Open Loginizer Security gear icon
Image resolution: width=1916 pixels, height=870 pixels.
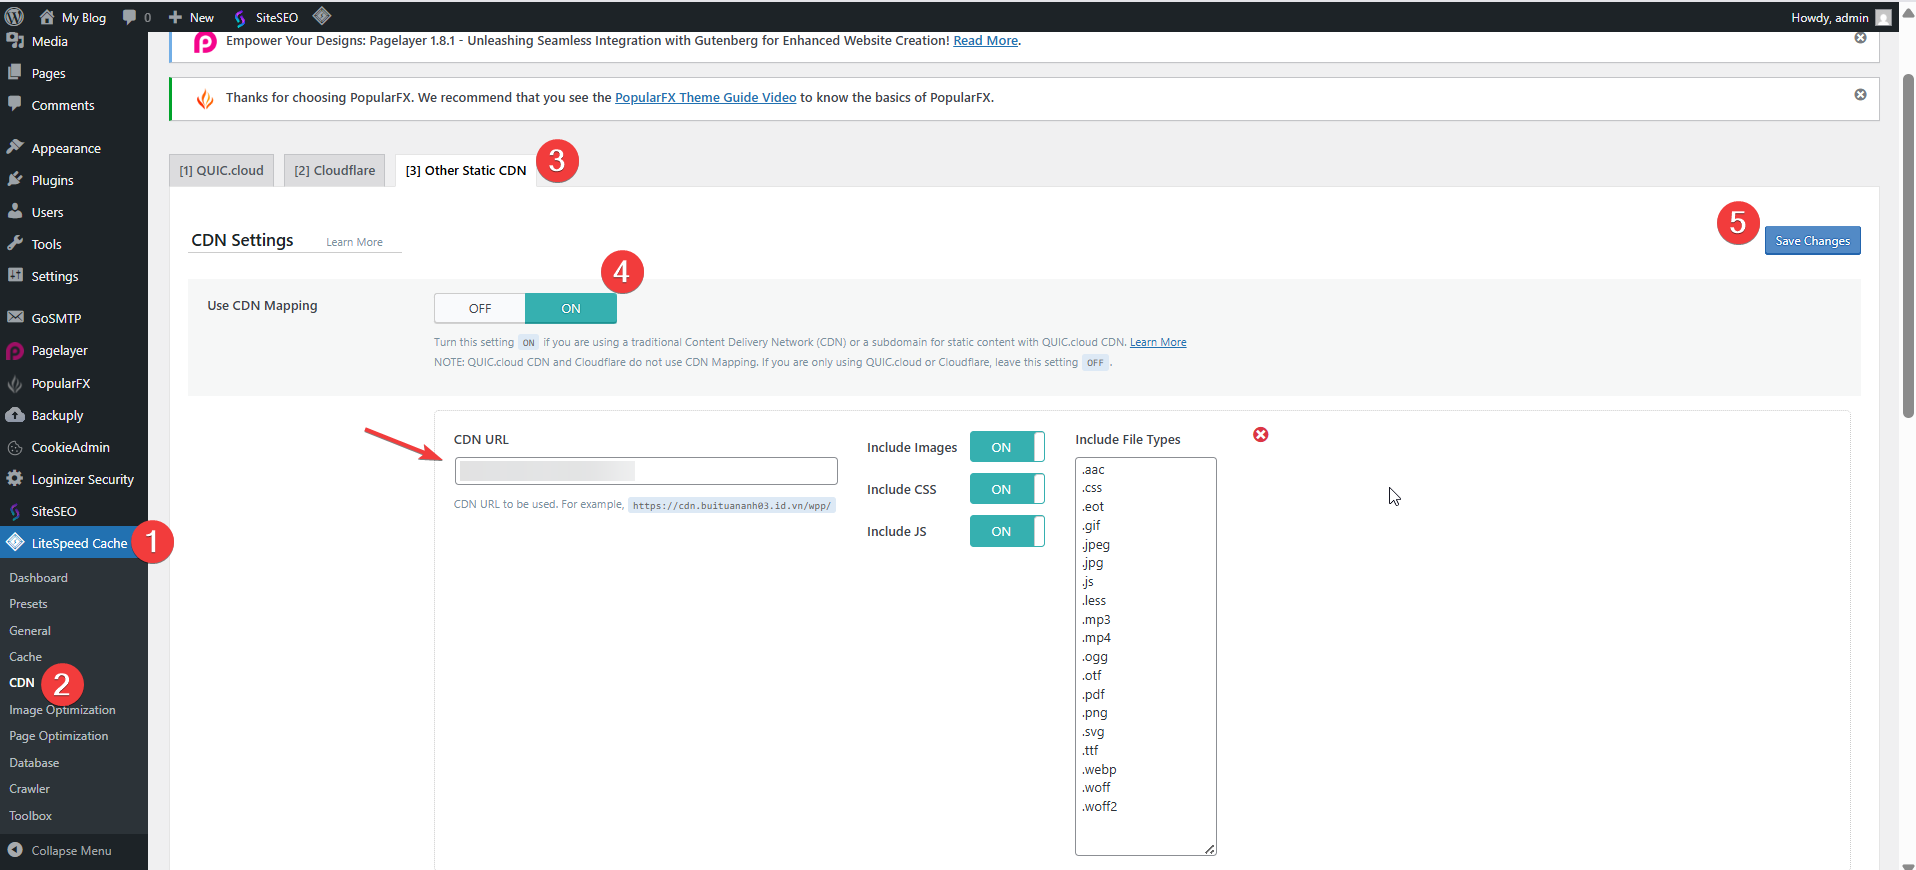tap(15, 479)
